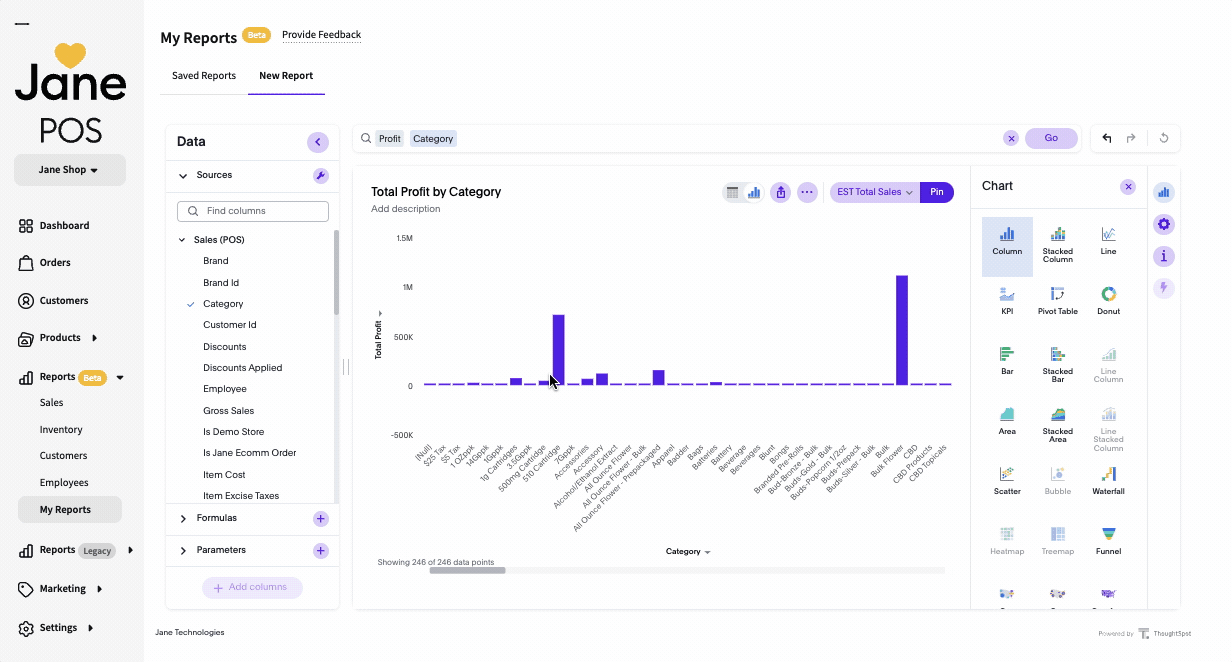Image resolution: width=1232 pixels, height=662 pixels.
Task: Reset the search with refresh icon
Action: coord(1164,138)
